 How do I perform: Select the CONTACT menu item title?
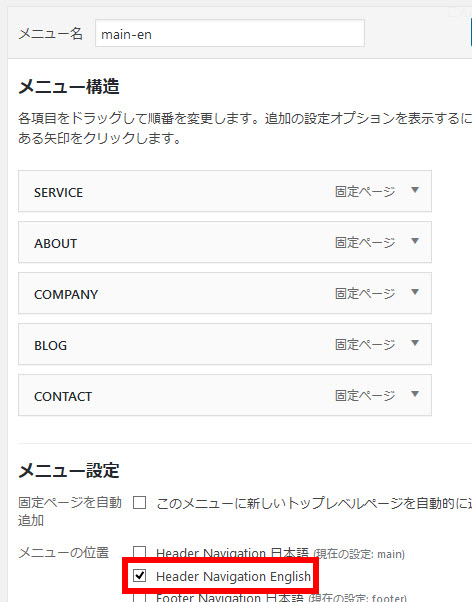click(63, 397)
